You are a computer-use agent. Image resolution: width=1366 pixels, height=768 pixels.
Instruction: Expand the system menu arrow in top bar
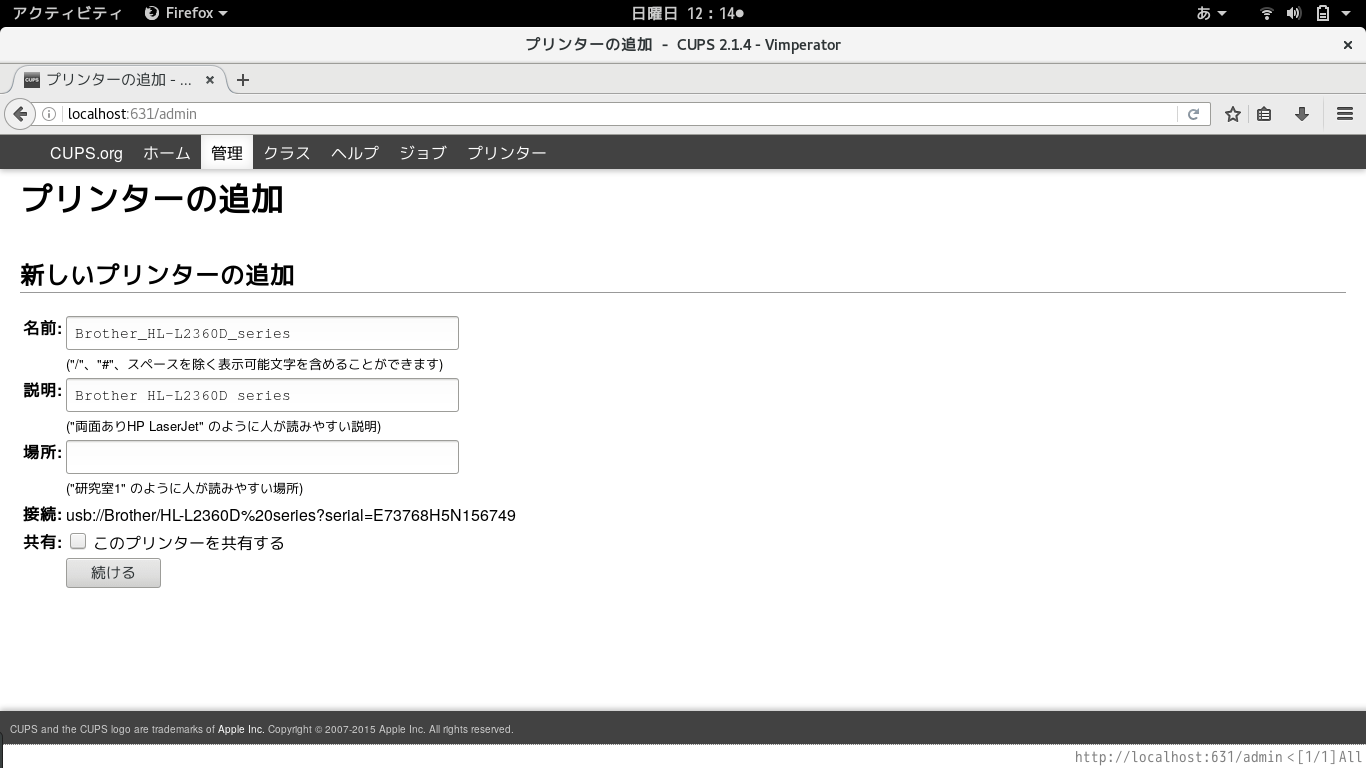tap(1347, 13)
